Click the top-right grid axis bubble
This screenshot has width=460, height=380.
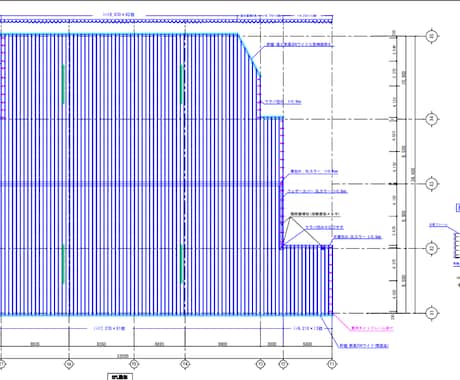[432, 36]
